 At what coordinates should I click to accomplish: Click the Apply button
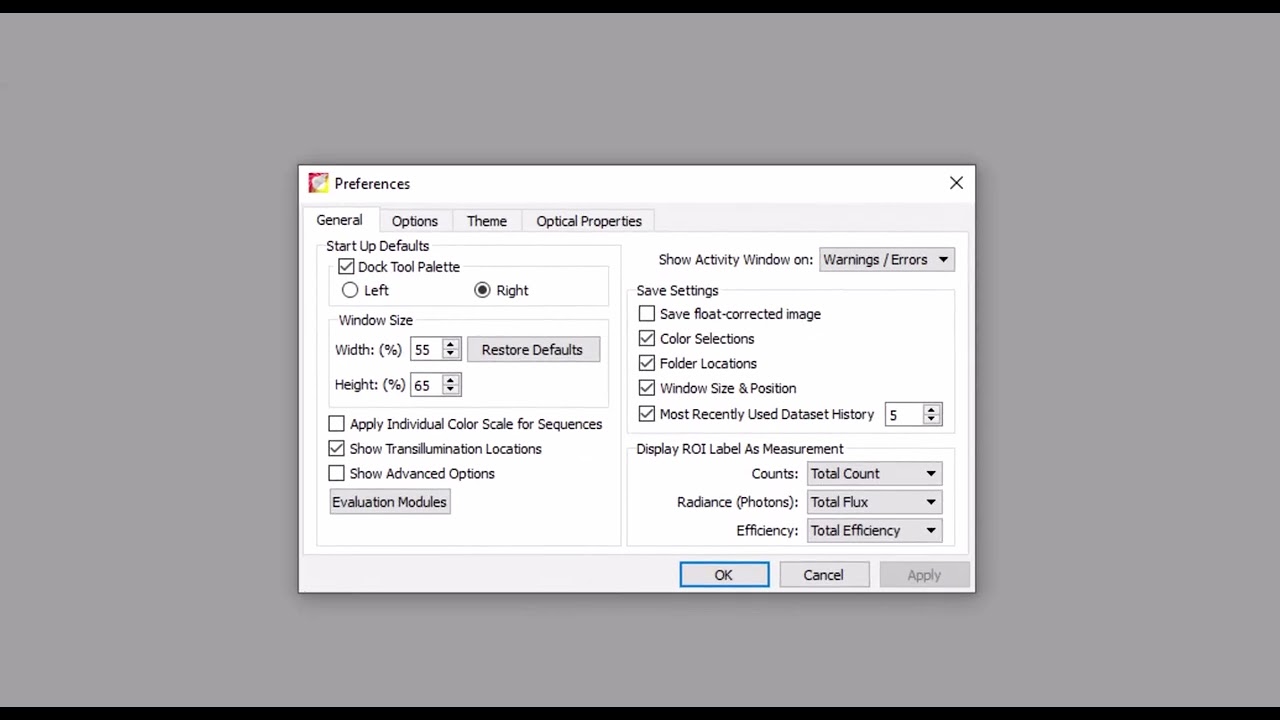(924, 575)
